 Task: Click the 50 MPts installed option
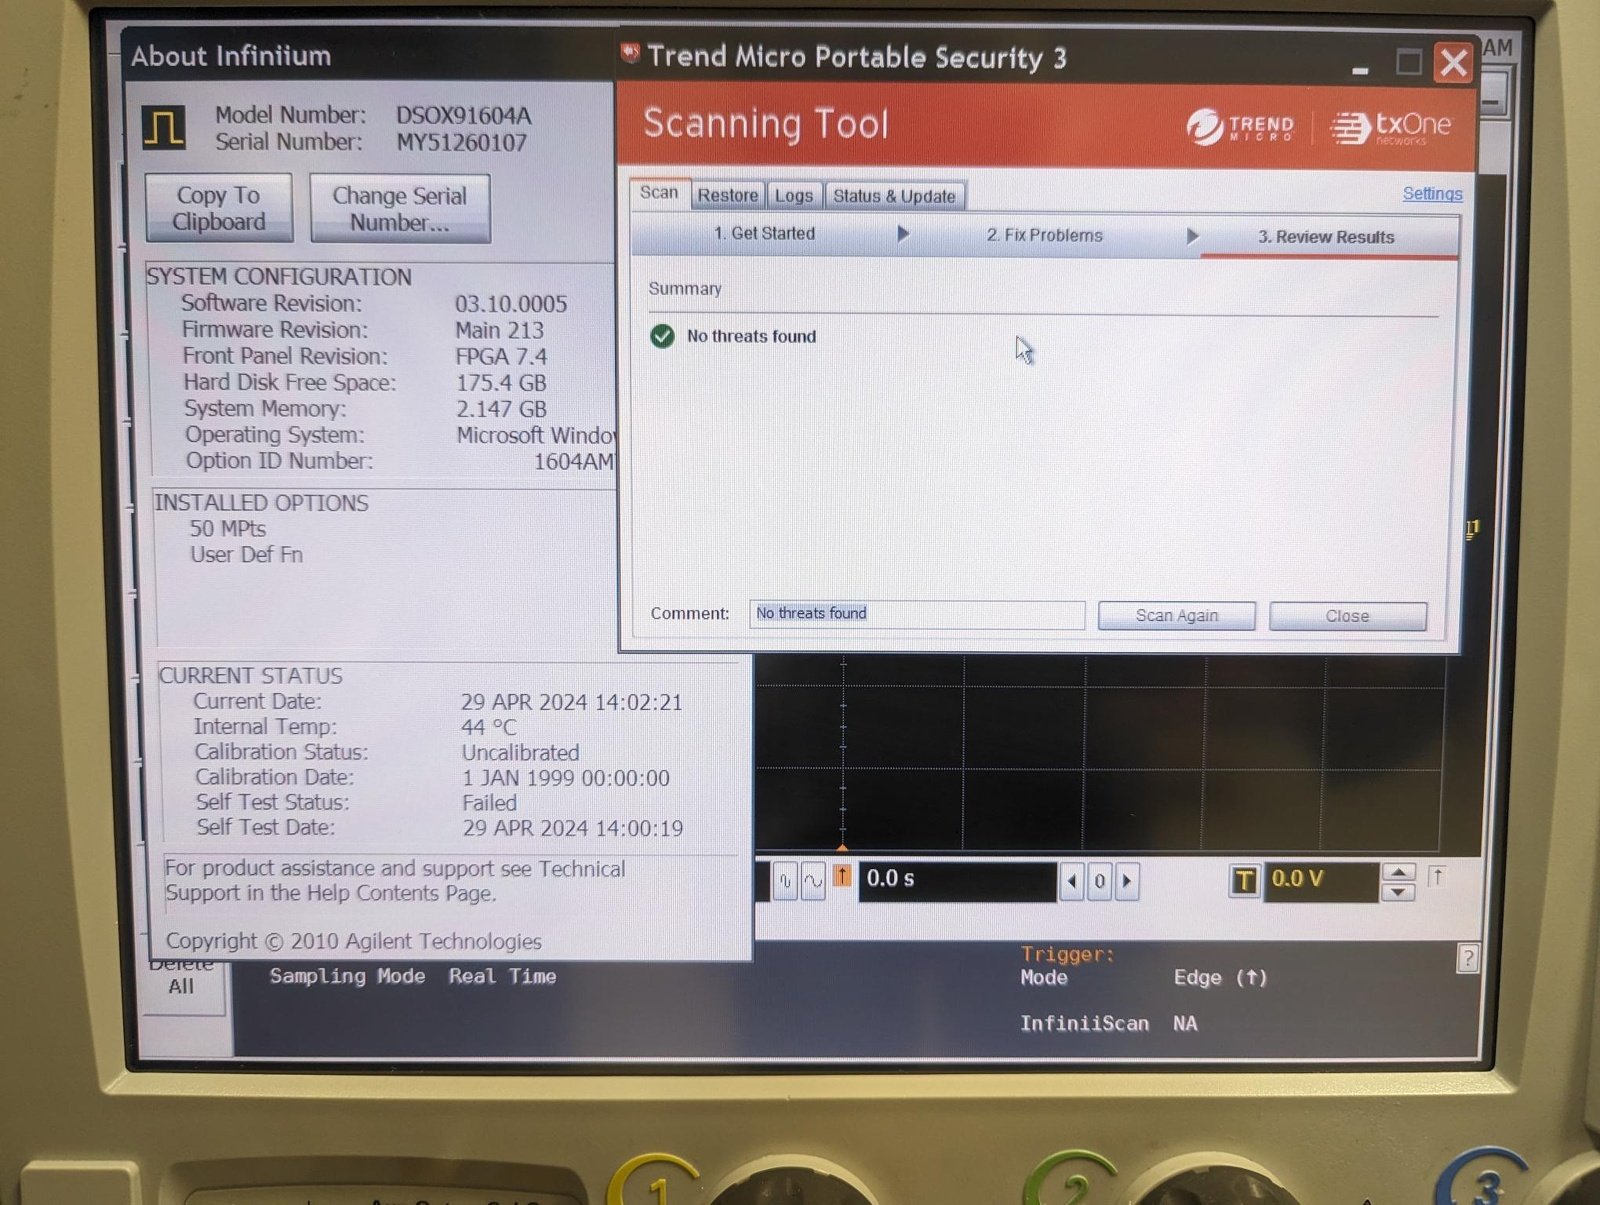(x=228, y=529)
